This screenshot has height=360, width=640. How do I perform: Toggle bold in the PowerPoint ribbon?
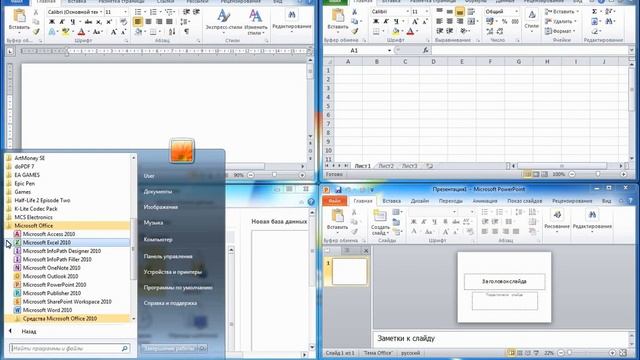(413, 221)
